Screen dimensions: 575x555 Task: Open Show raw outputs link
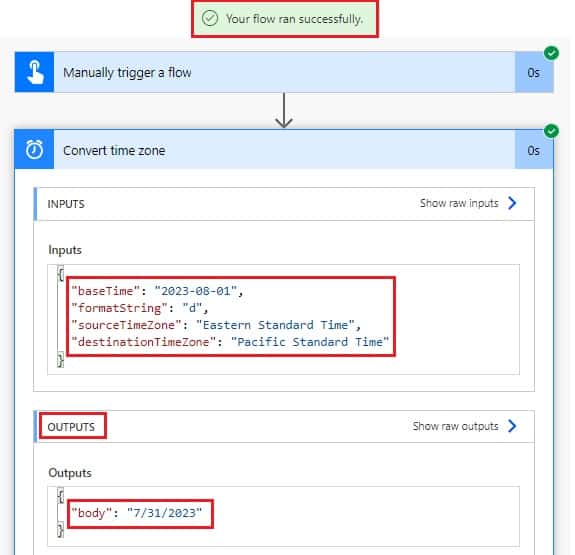455,426
